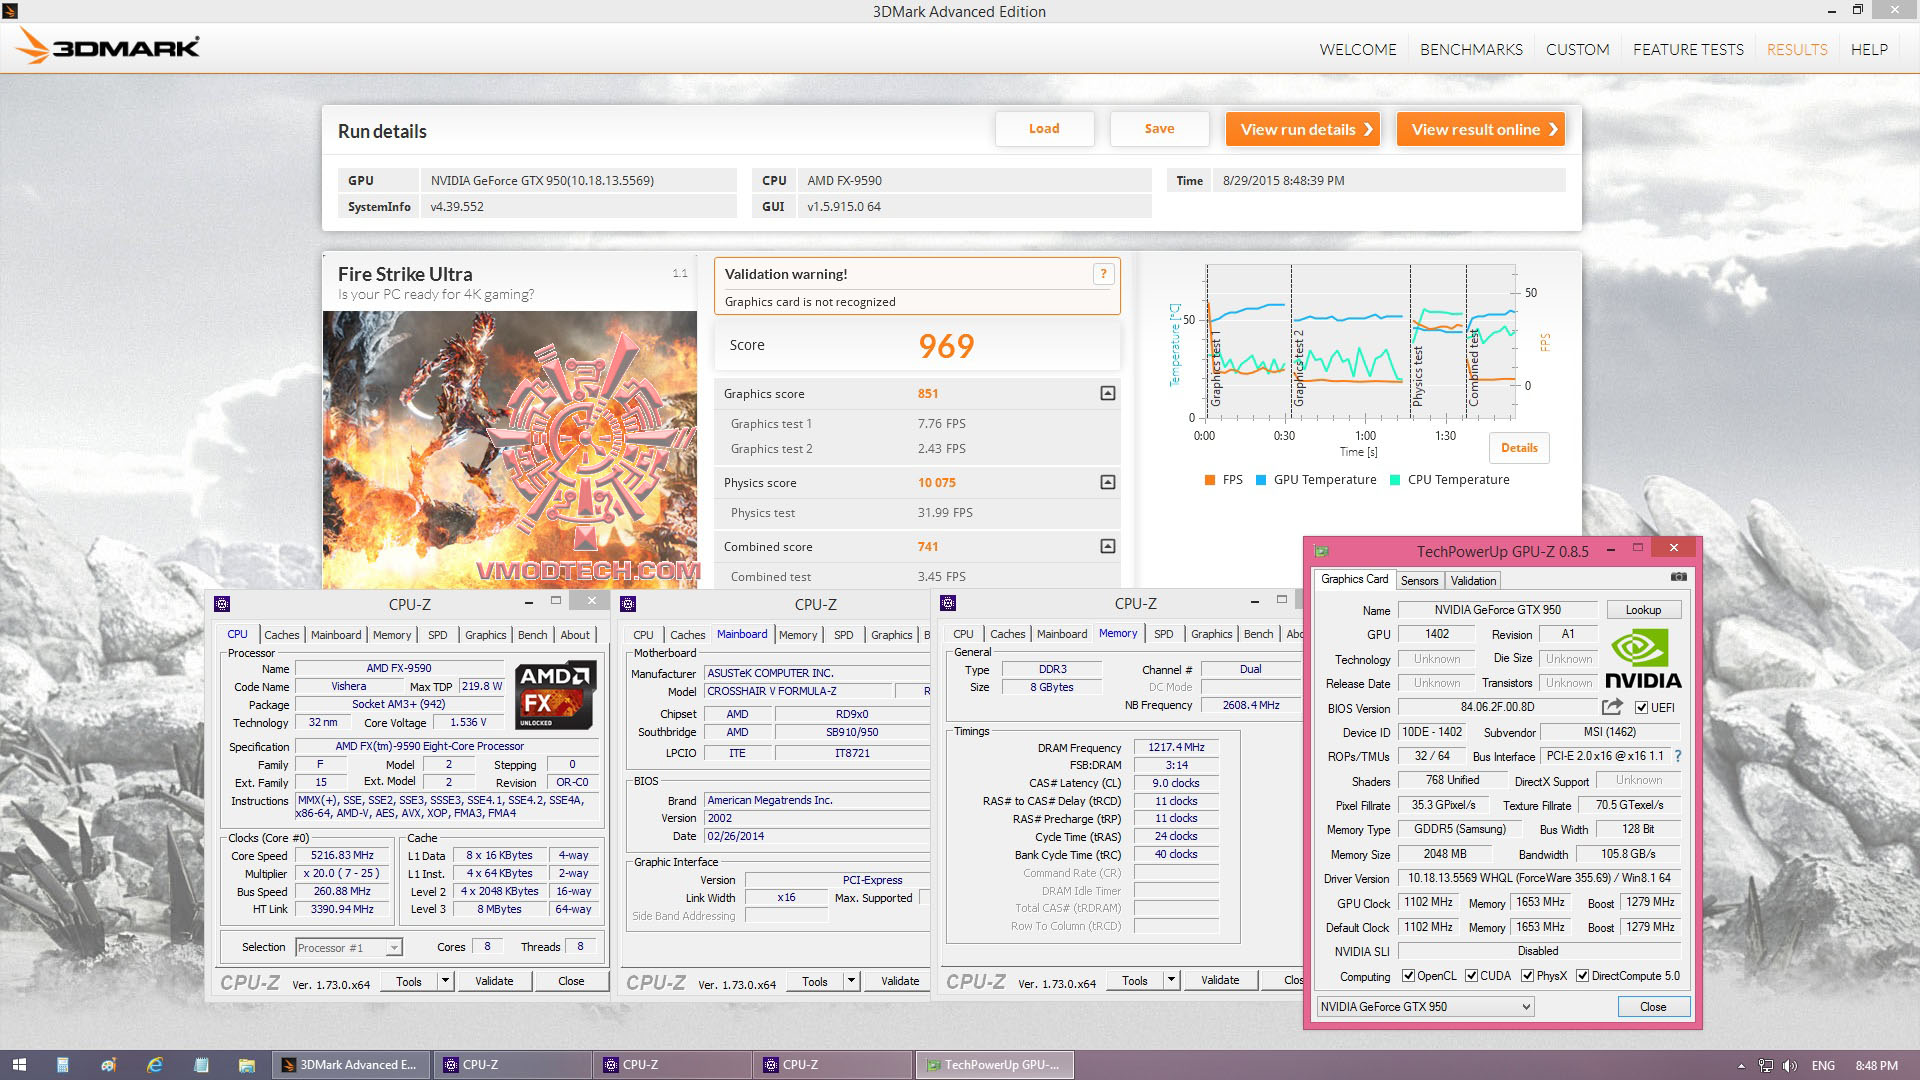1920x1080 pixels.
Task: Uncheck the OpenCL computing checkbox
Action: coord(1408,976)
